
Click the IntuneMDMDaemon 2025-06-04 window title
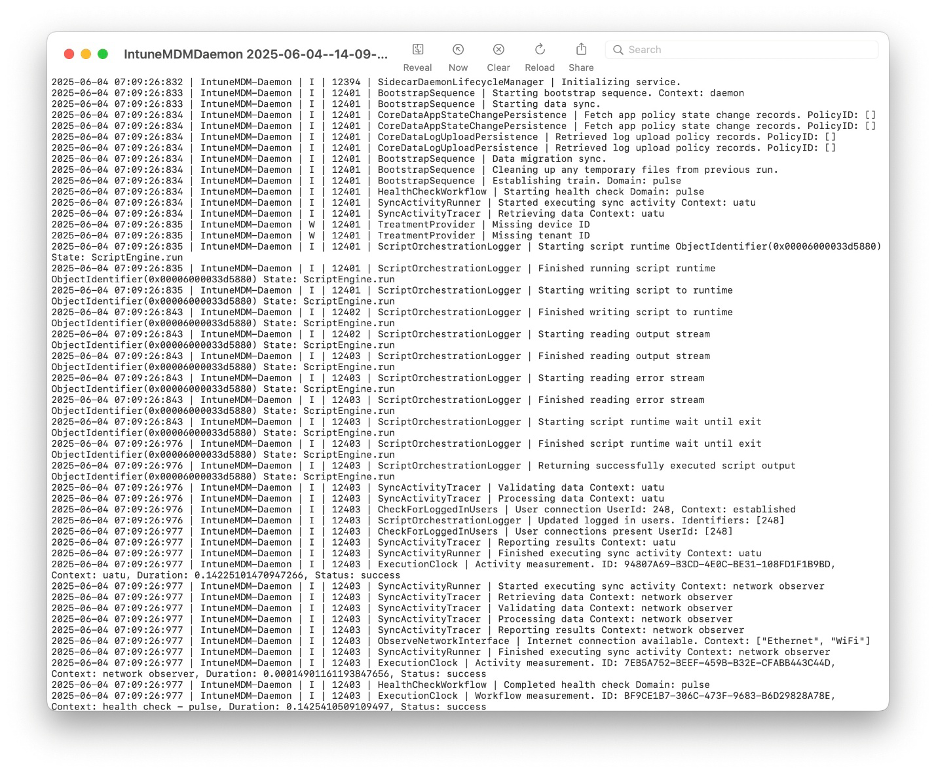point(255,54)
